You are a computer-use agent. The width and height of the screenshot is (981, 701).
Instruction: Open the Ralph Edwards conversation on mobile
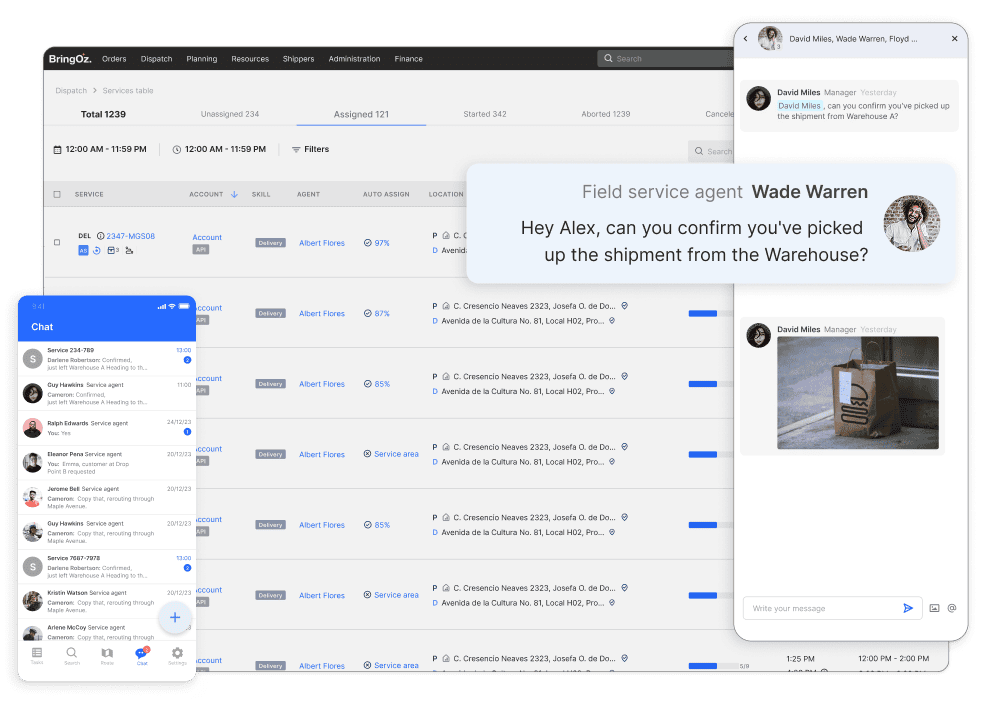click(107, 428)
